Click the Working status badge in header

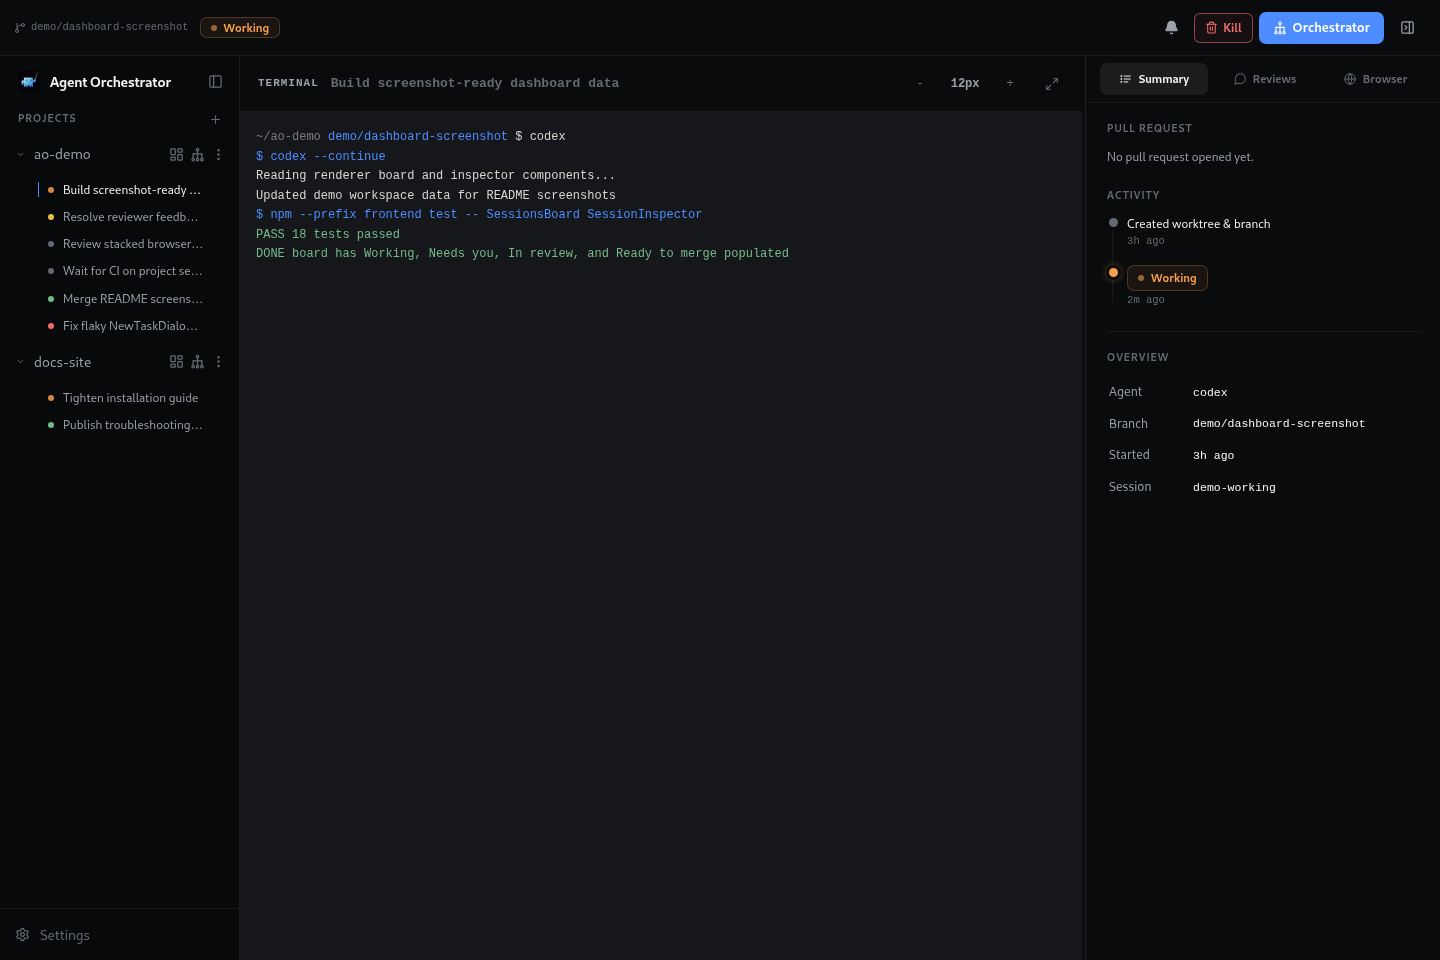[240, 28]
